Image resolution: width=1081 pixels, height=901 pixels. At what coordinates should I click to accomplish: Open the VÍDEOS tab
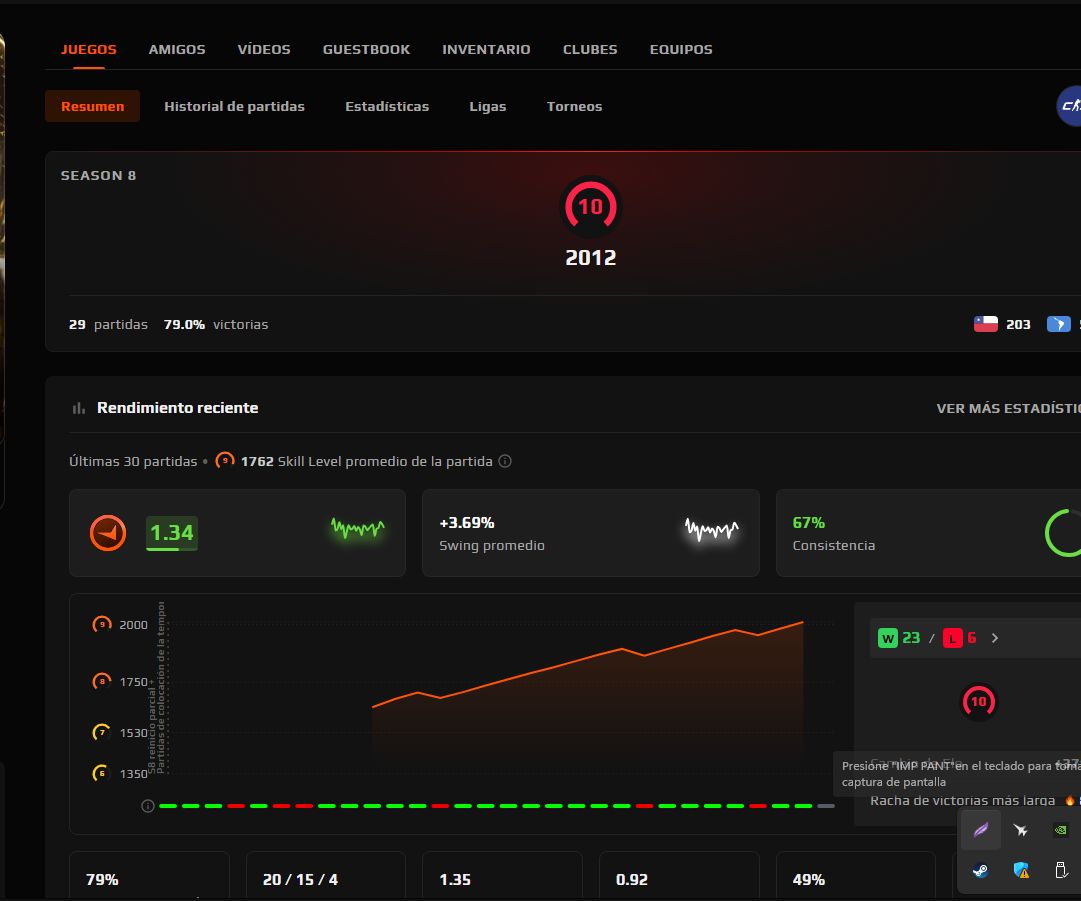tap(264, 50)
